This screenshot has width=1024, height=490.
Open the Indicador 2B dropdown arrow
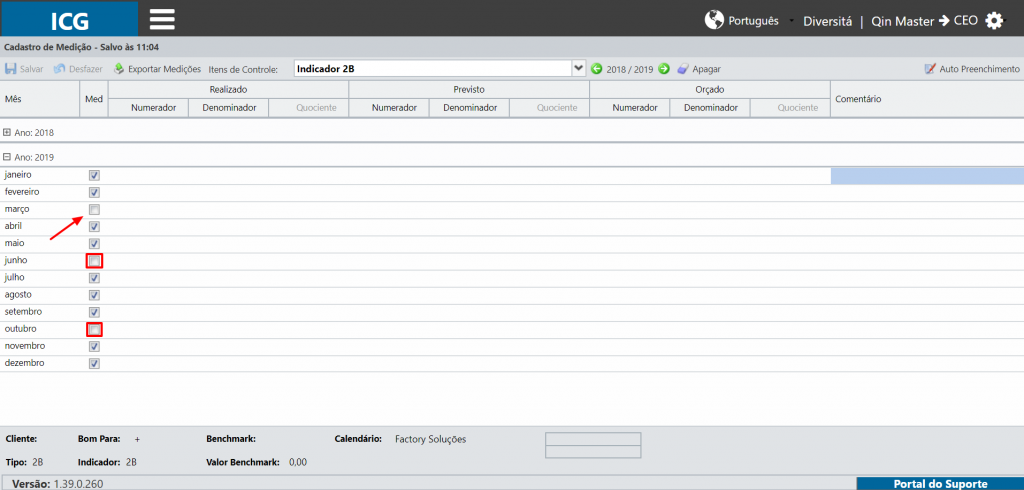(578, 68)
